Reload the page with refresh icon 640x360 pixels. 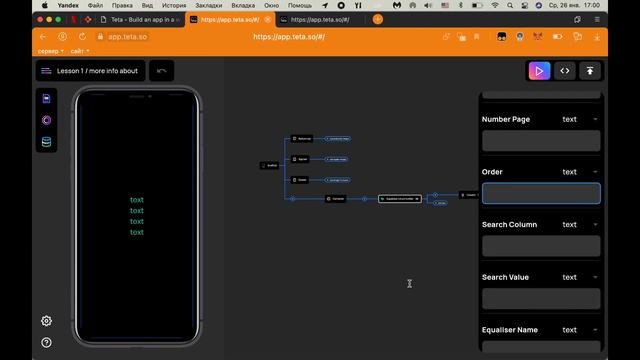click(x=82, y=37)
